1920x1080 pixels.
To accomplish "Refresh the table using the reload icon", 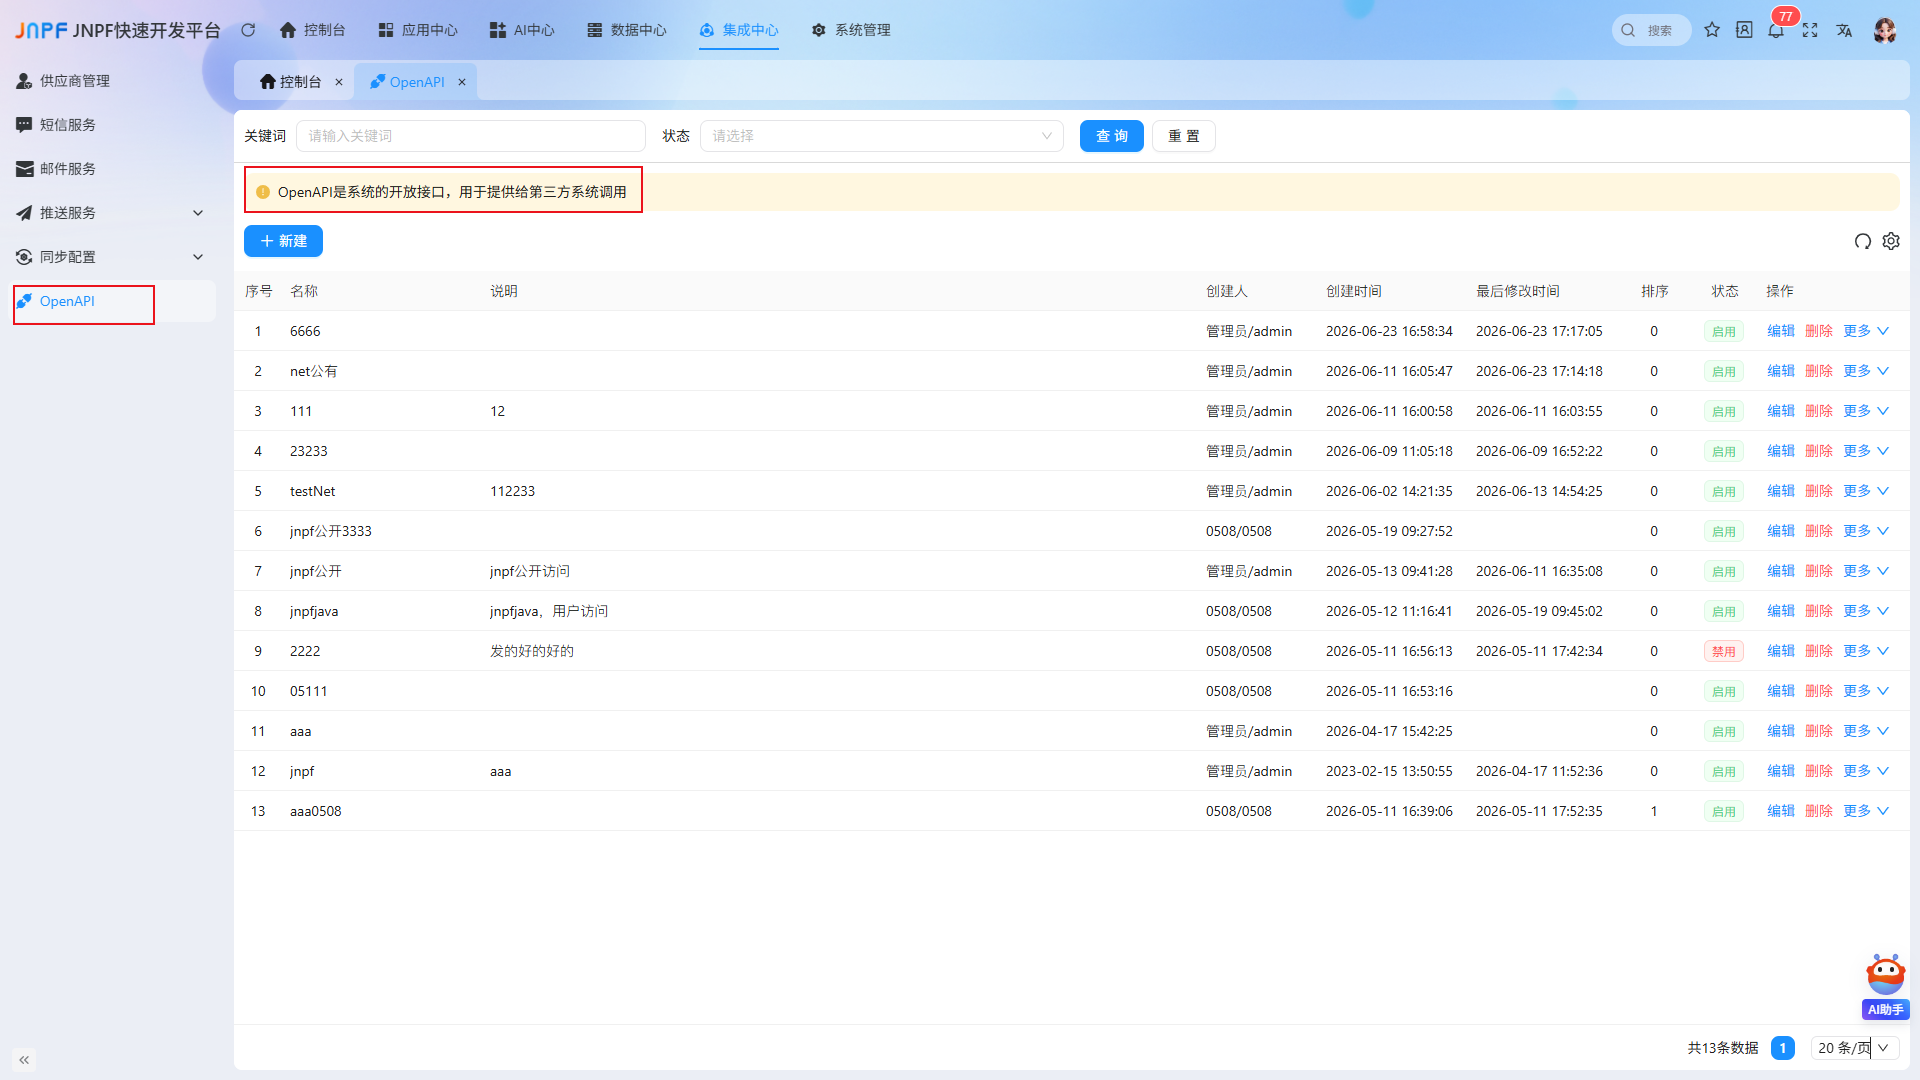I will (x=1863, y=241).
